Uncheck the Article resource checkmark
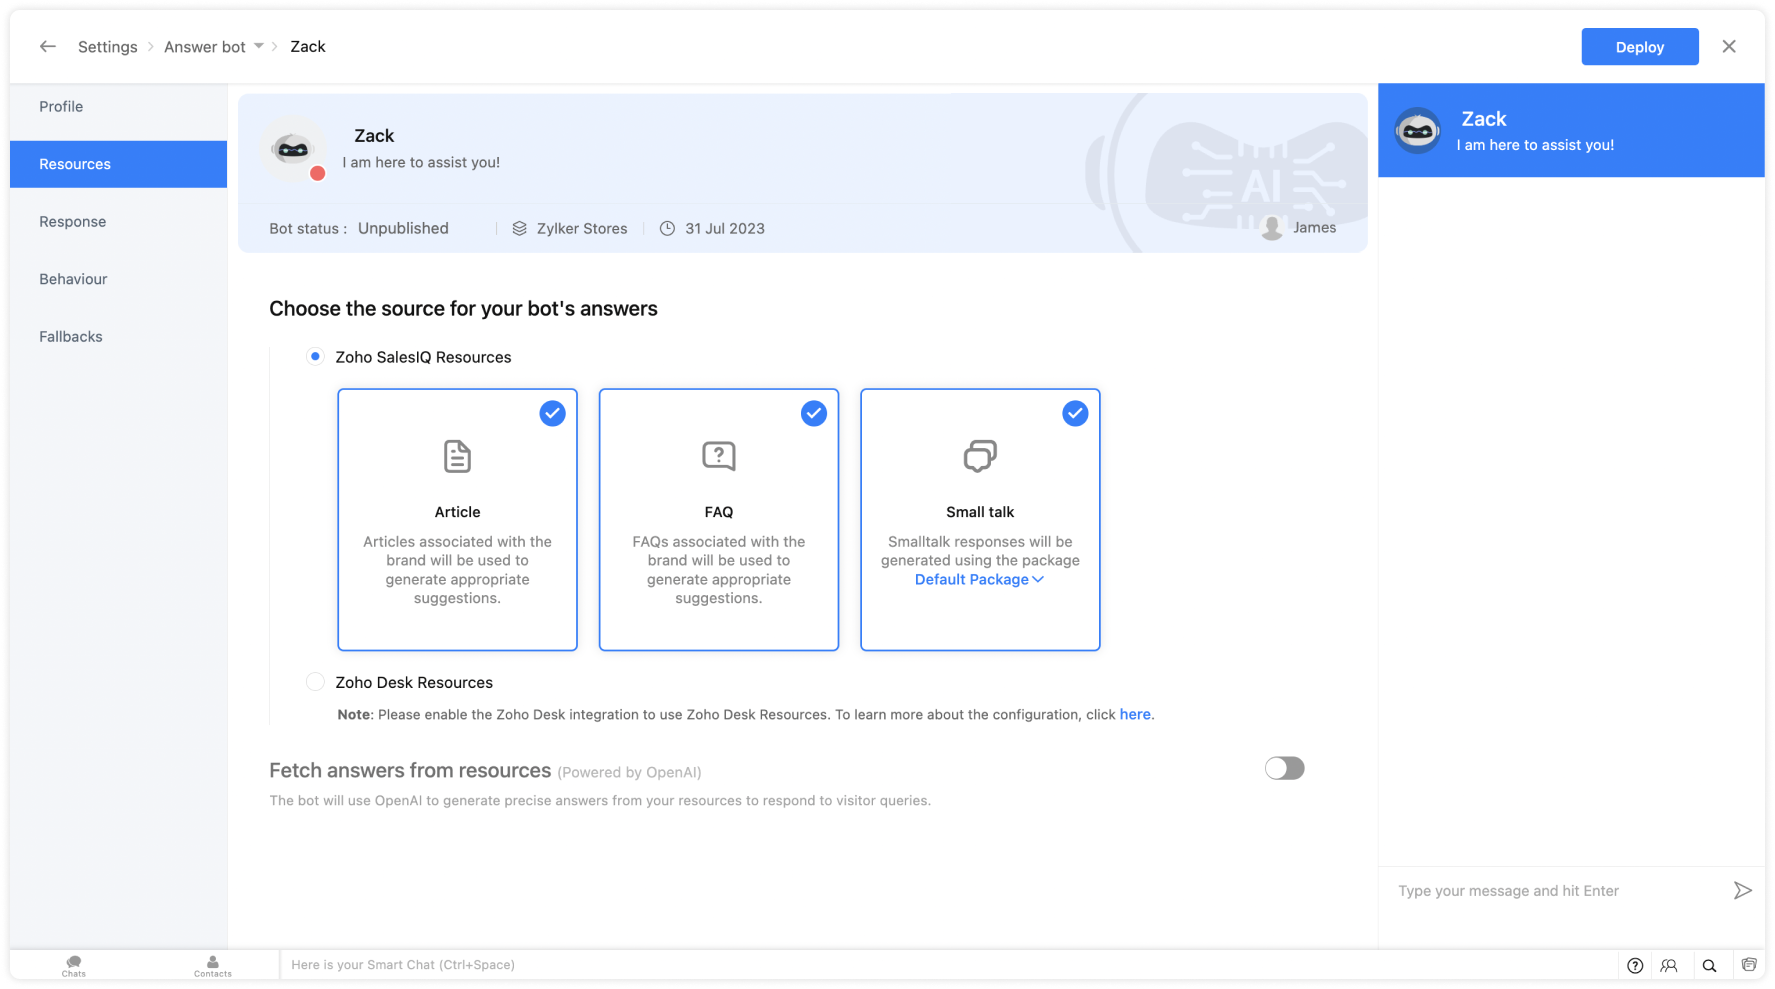 point(552,413)
